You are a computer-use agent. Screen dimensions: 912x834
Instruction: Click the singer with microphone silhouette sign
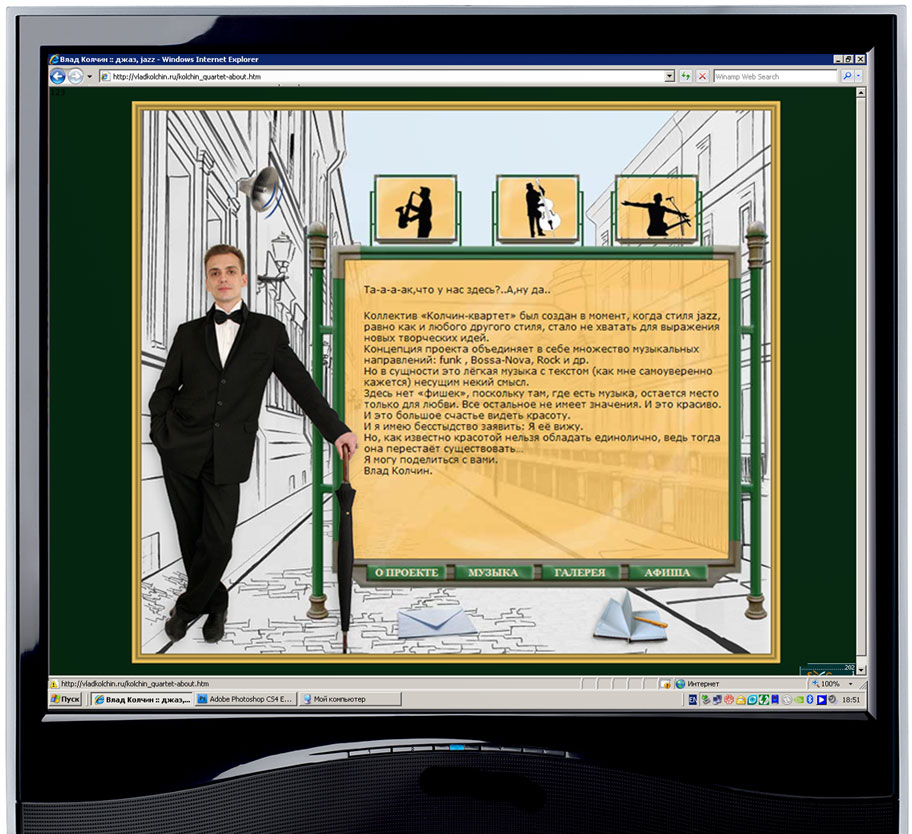(657, 209)
